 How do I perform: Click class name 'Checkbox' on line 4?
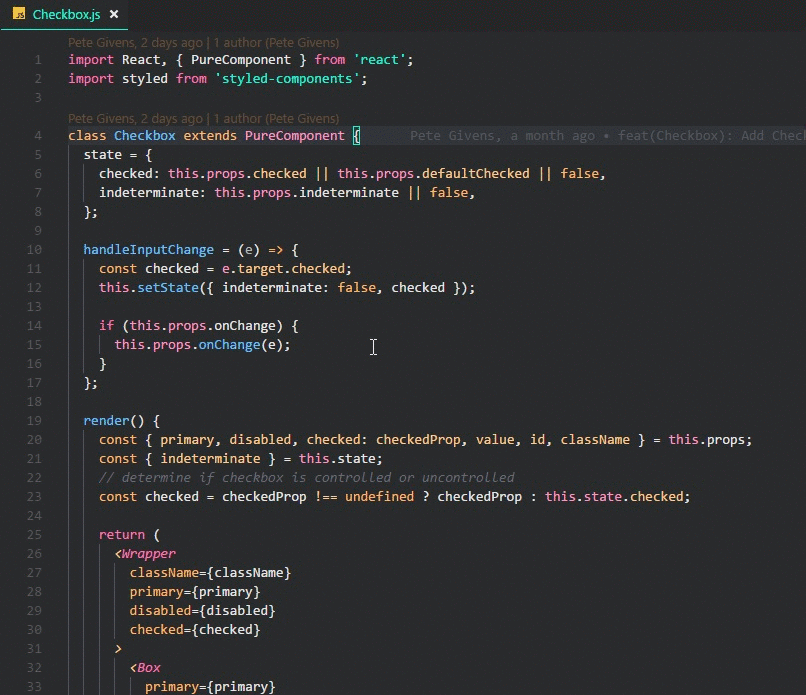coord(144,136)
